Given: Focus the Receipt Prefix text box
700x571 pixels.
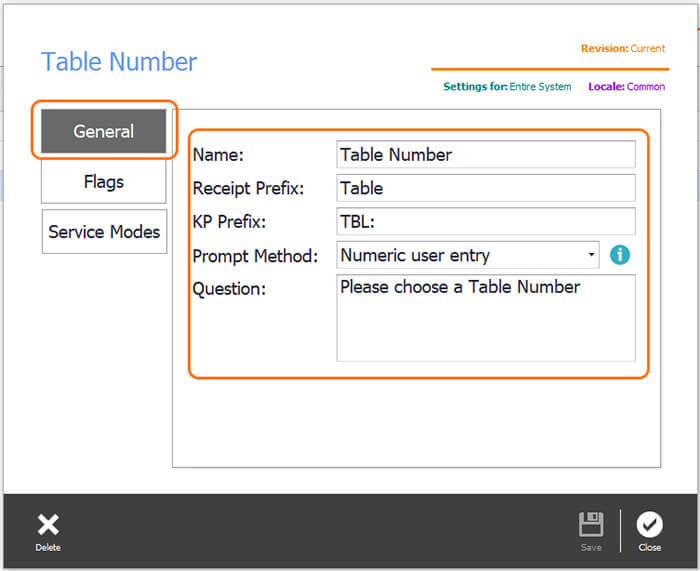Looking at the screenshot, I should point(485,188).
